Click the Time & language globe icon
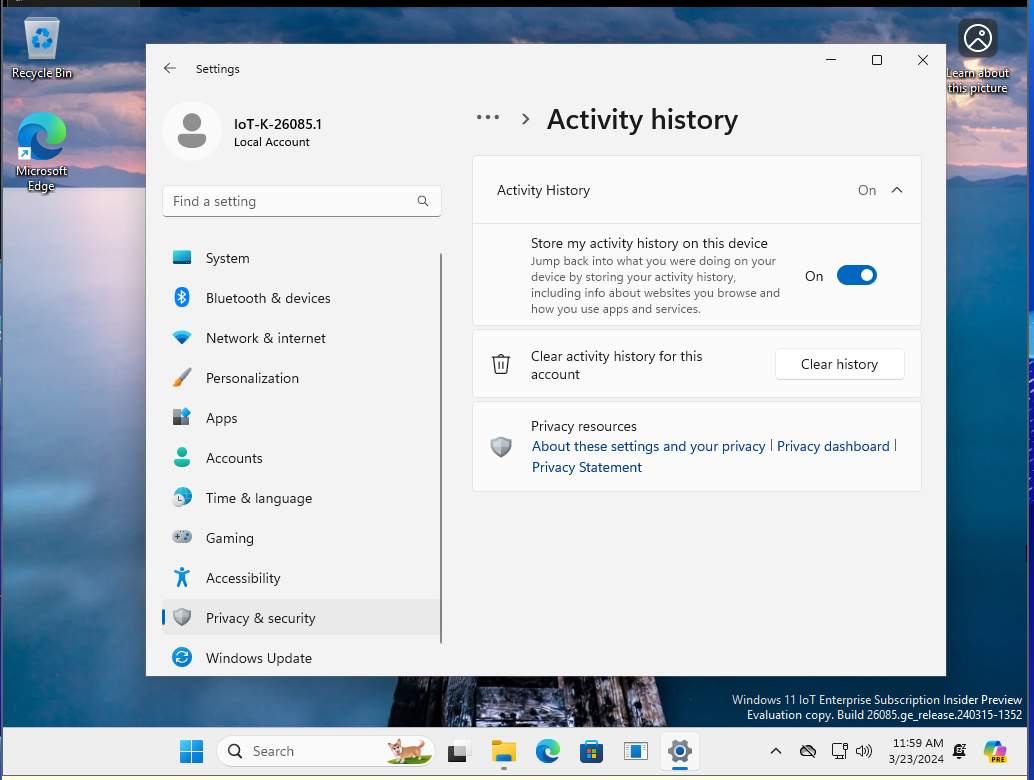 [x=182, y=498]
